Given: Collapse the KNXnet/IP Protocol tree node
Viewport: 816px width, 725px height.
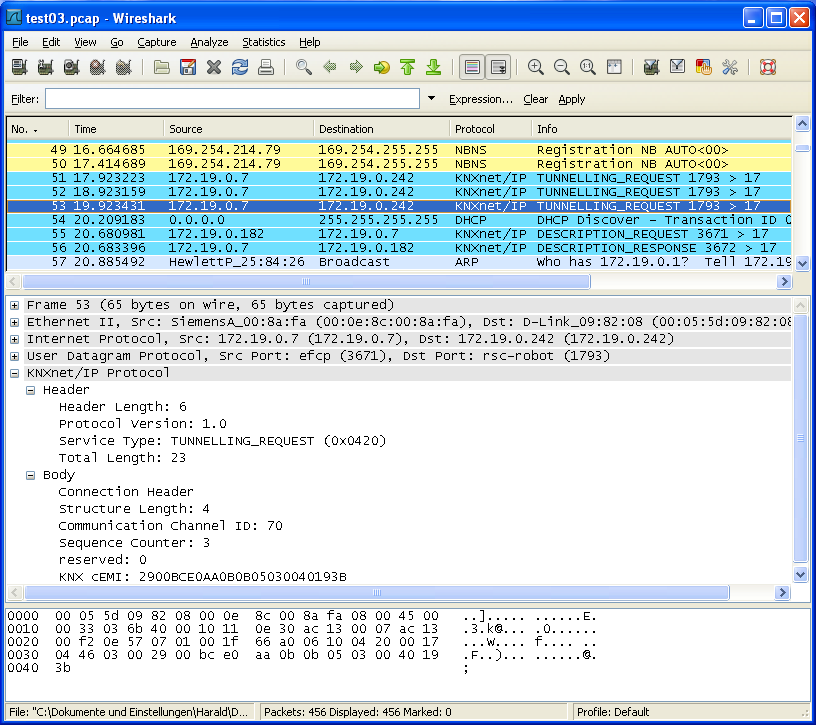Looking at the screenshot, I should tap(15, 373).
